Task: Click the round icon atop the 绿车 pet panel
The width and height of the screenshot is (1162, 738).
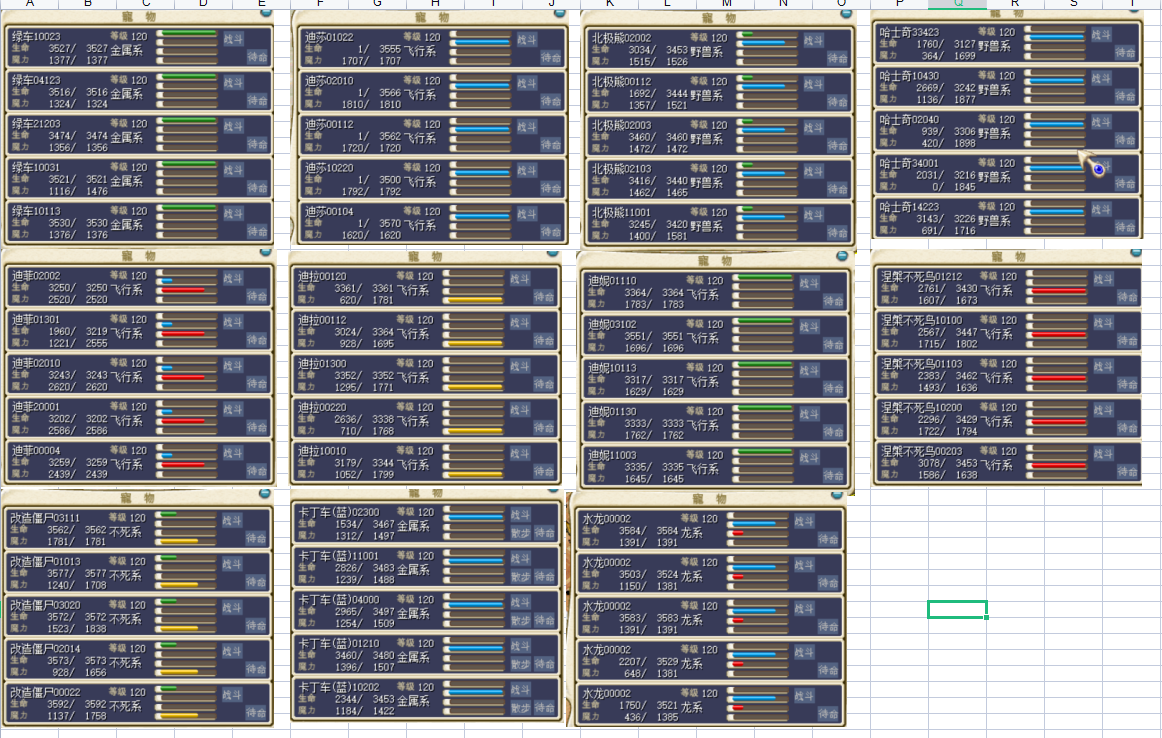Action: [265, 13]
